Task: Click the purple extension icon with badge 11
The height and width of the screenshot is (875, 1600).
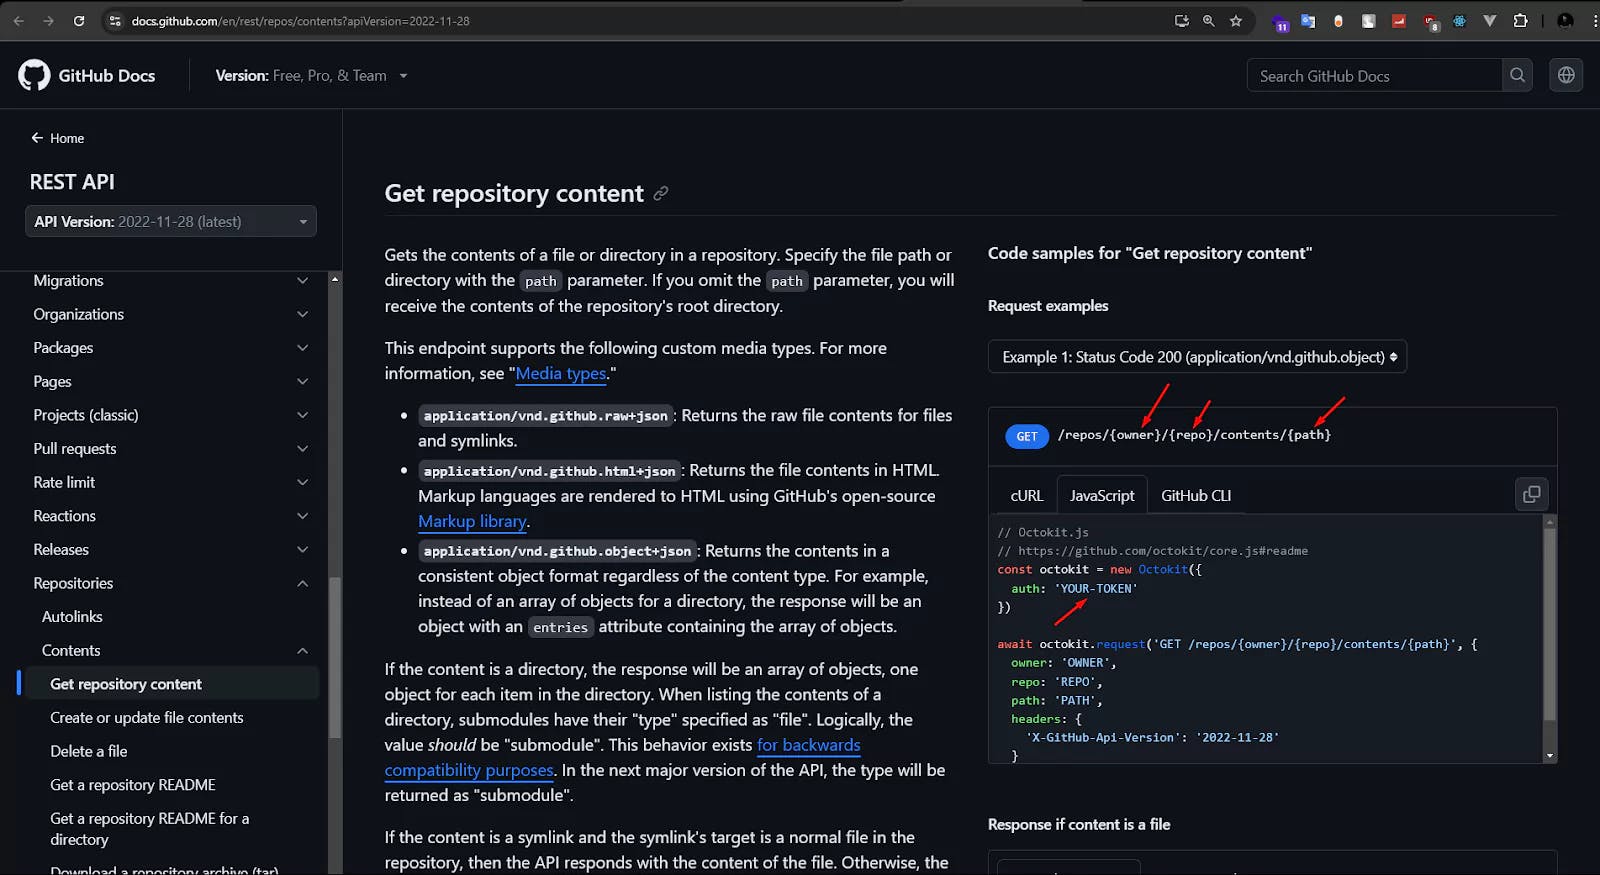Action: click(1280, 23)
